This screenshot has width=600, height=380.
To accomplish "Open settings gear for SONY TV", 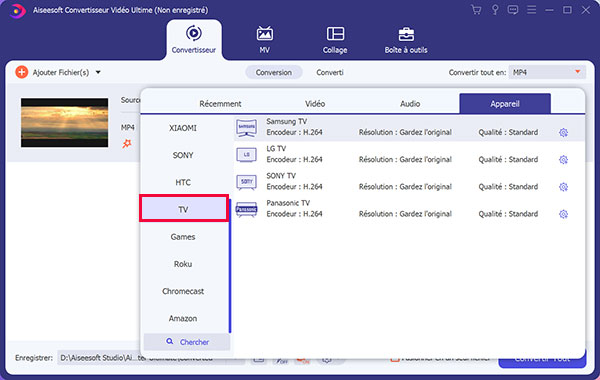I will click(x=563, y=187).
